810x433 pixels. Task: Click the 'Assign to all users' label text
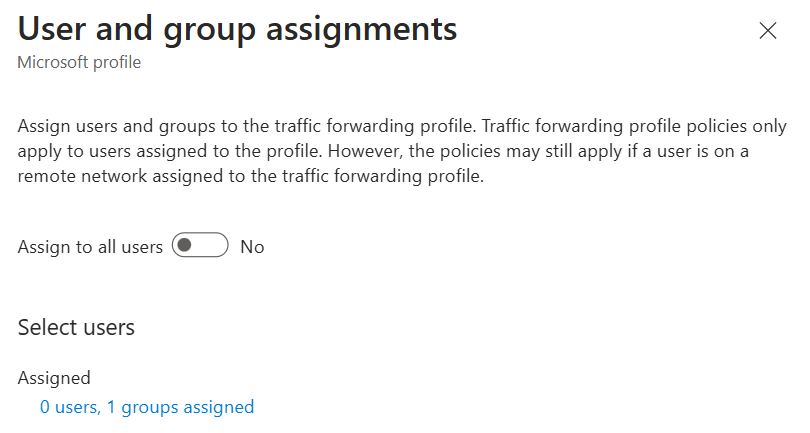[90, 247]
